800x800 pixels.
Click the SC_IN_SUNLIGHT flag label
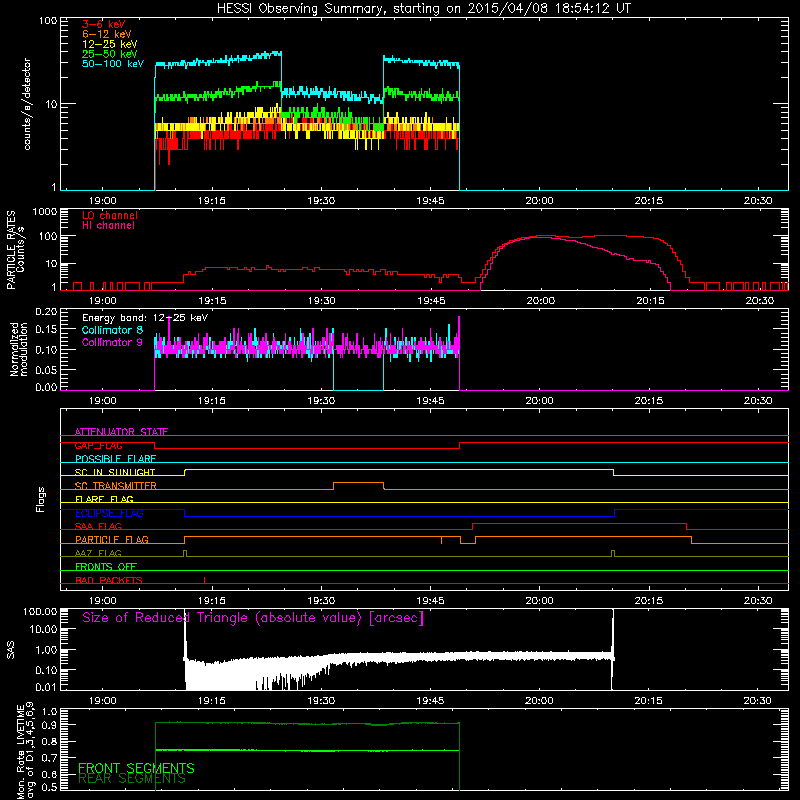[115, 472]
